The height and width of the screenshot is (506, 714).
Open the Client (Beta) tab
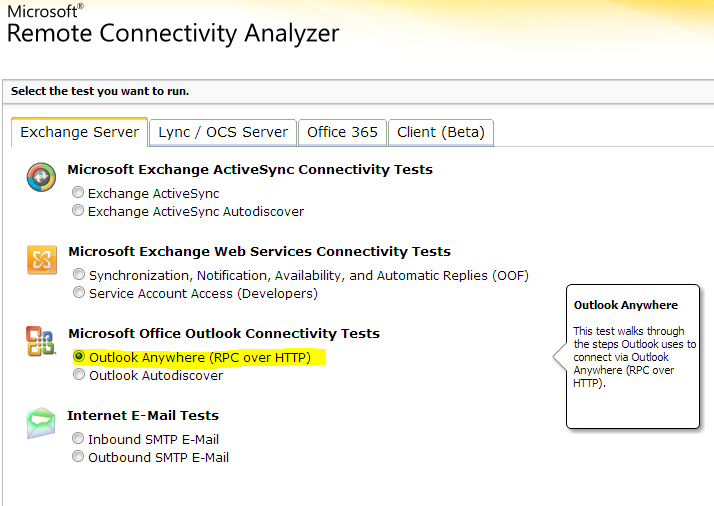pos(441,133)
